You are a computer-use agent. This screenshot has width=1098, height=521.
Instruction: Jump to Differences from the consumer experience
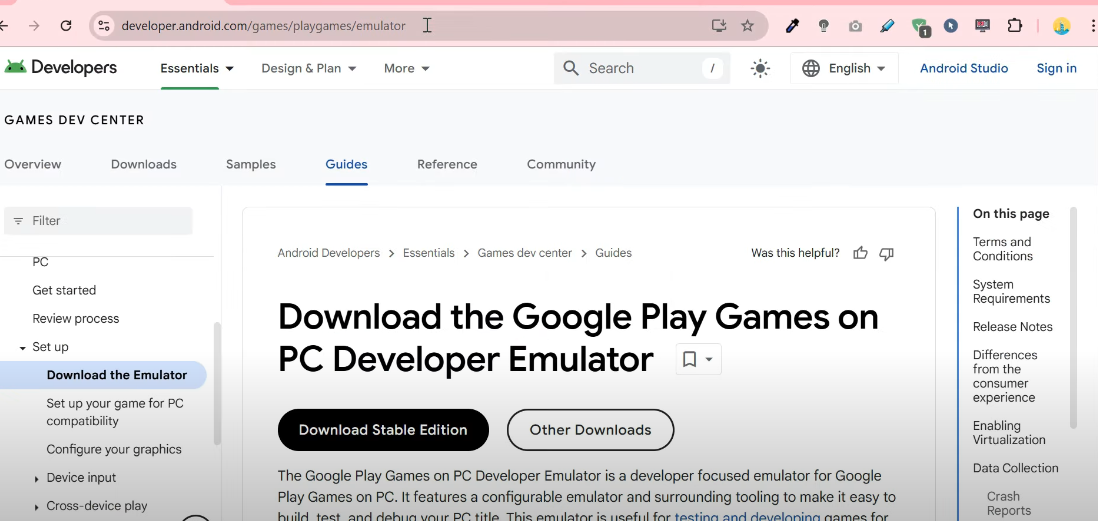1004,376
